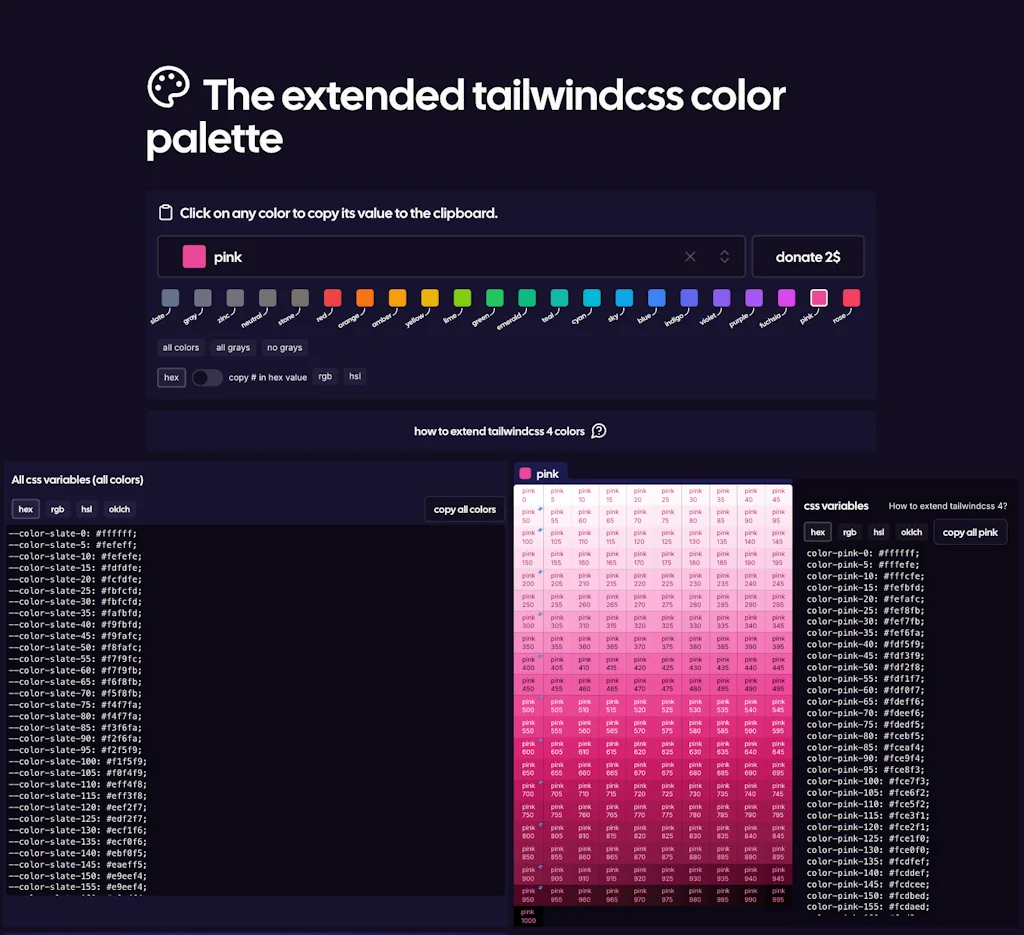Select the rgb tab in pink css variables panel
Image resolution: width=1024 pixels, height=935 pixels.
(x=849, y=532)
